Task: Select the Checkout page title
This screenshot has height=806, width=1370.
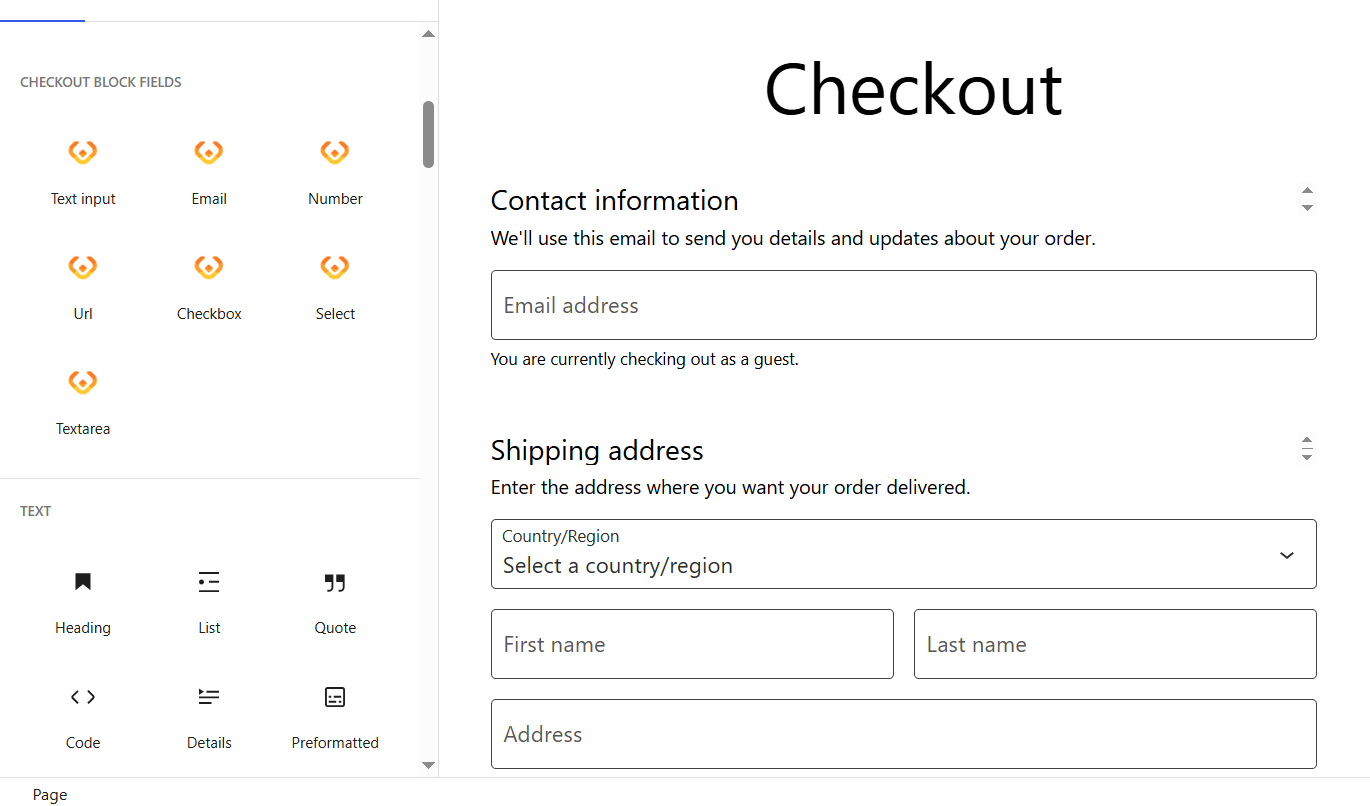Action: coord(913,90)
